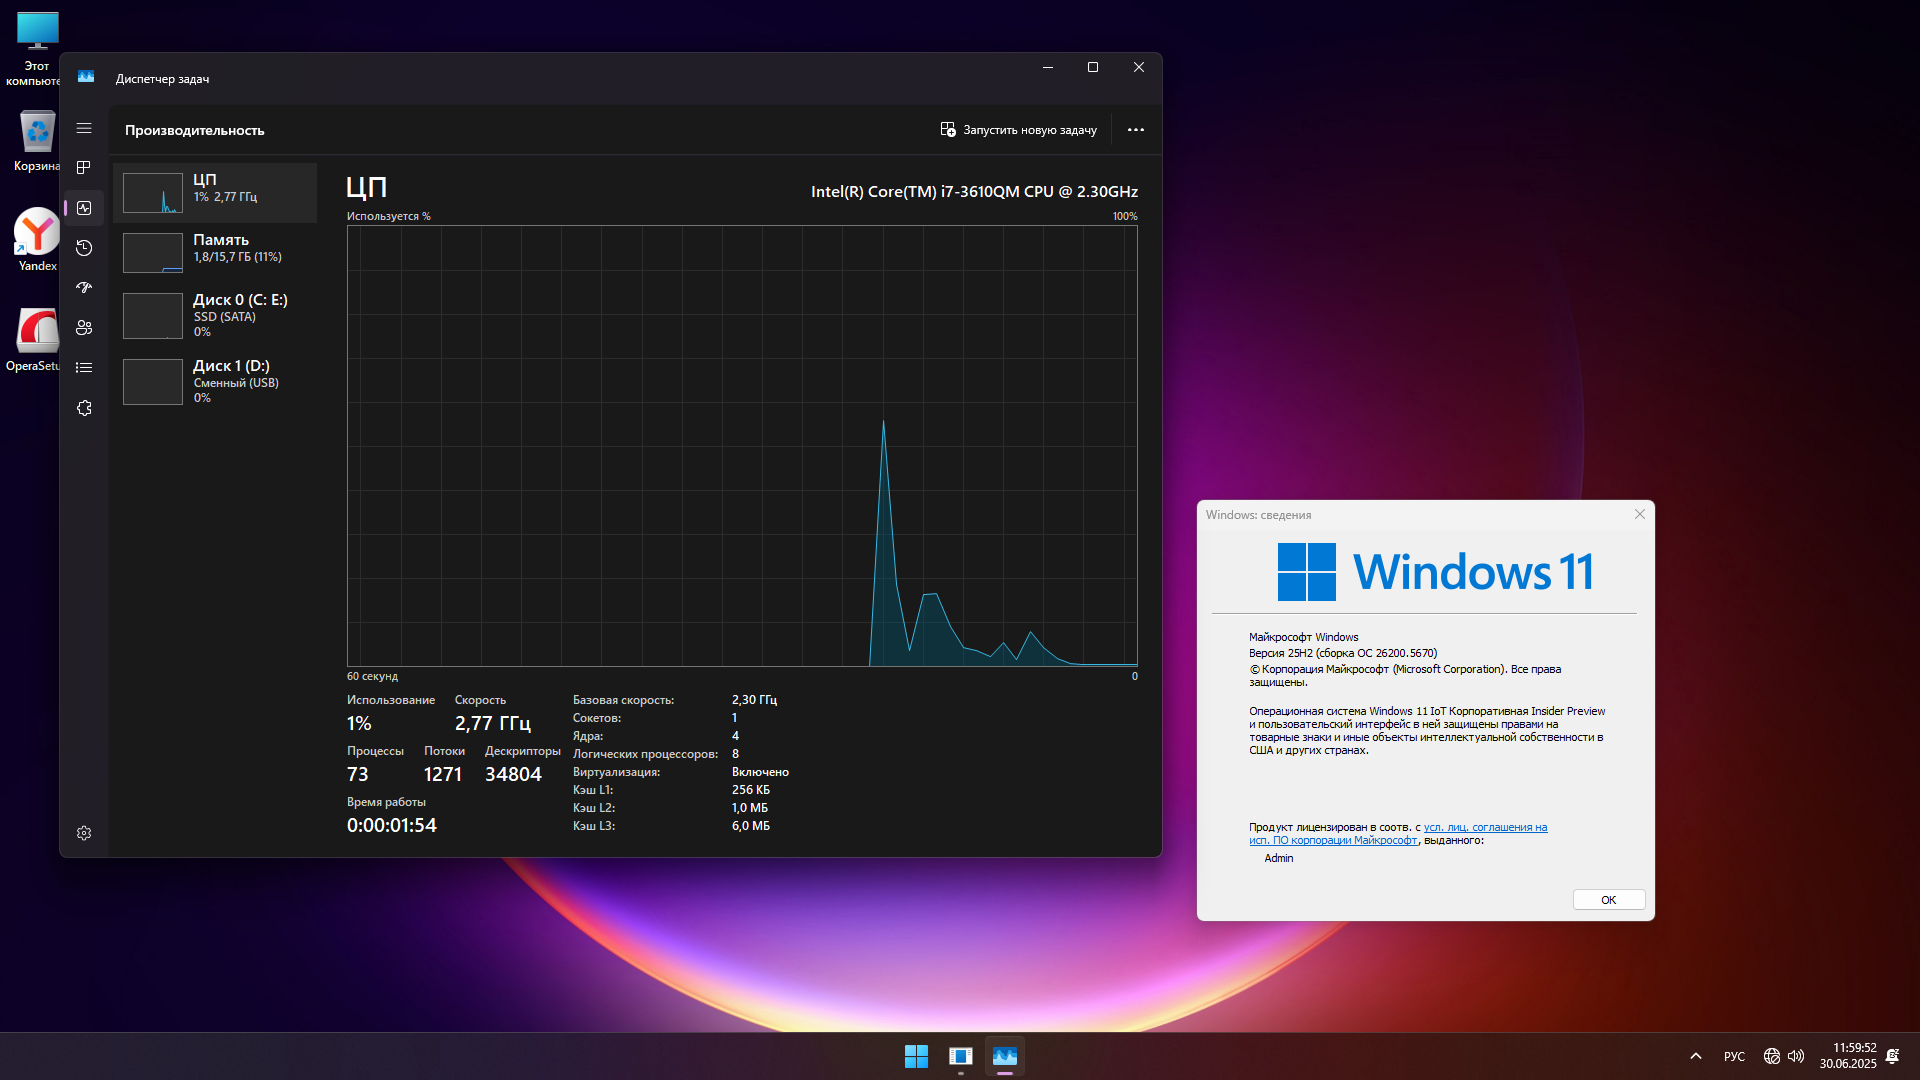Screen dimensions: 1920x1080
Task: Open the Processes page icon
Action: (x=84, y=168)
